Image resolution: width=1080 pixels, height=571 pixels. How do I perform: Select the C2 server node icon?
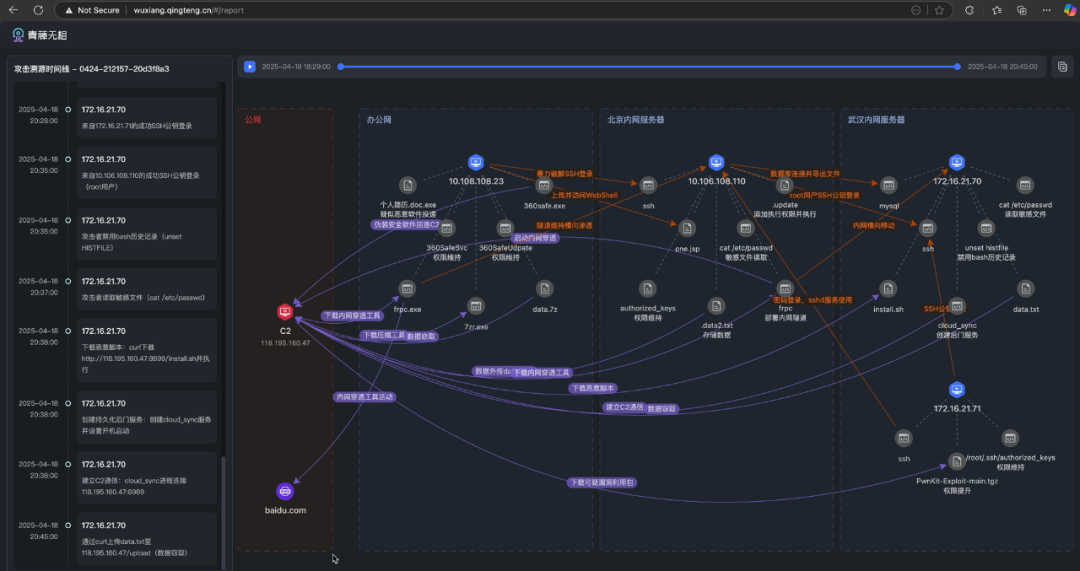(x=285, y=312)
